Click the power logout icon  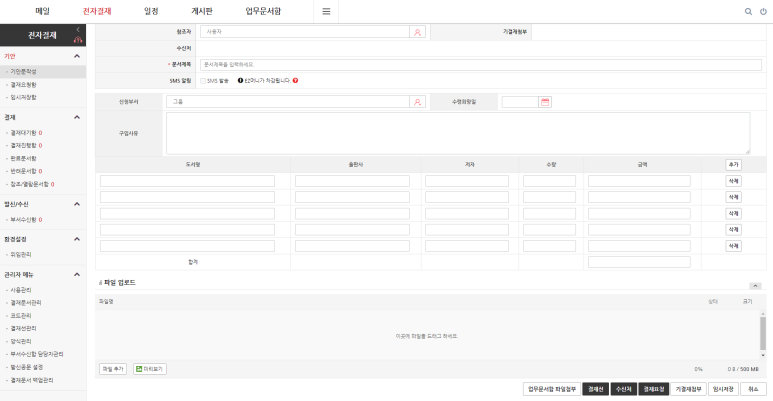coord(764,11)
